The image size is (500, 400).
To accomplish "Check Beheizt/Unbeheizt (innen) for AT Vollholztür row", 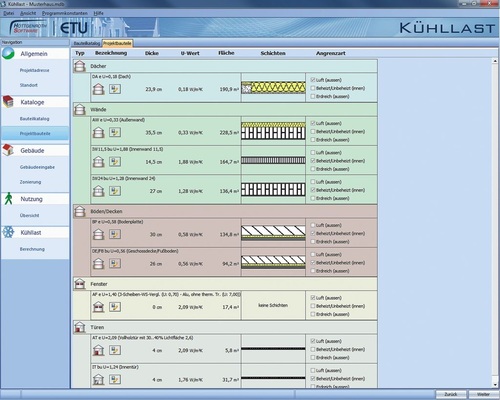I will 313,349.
